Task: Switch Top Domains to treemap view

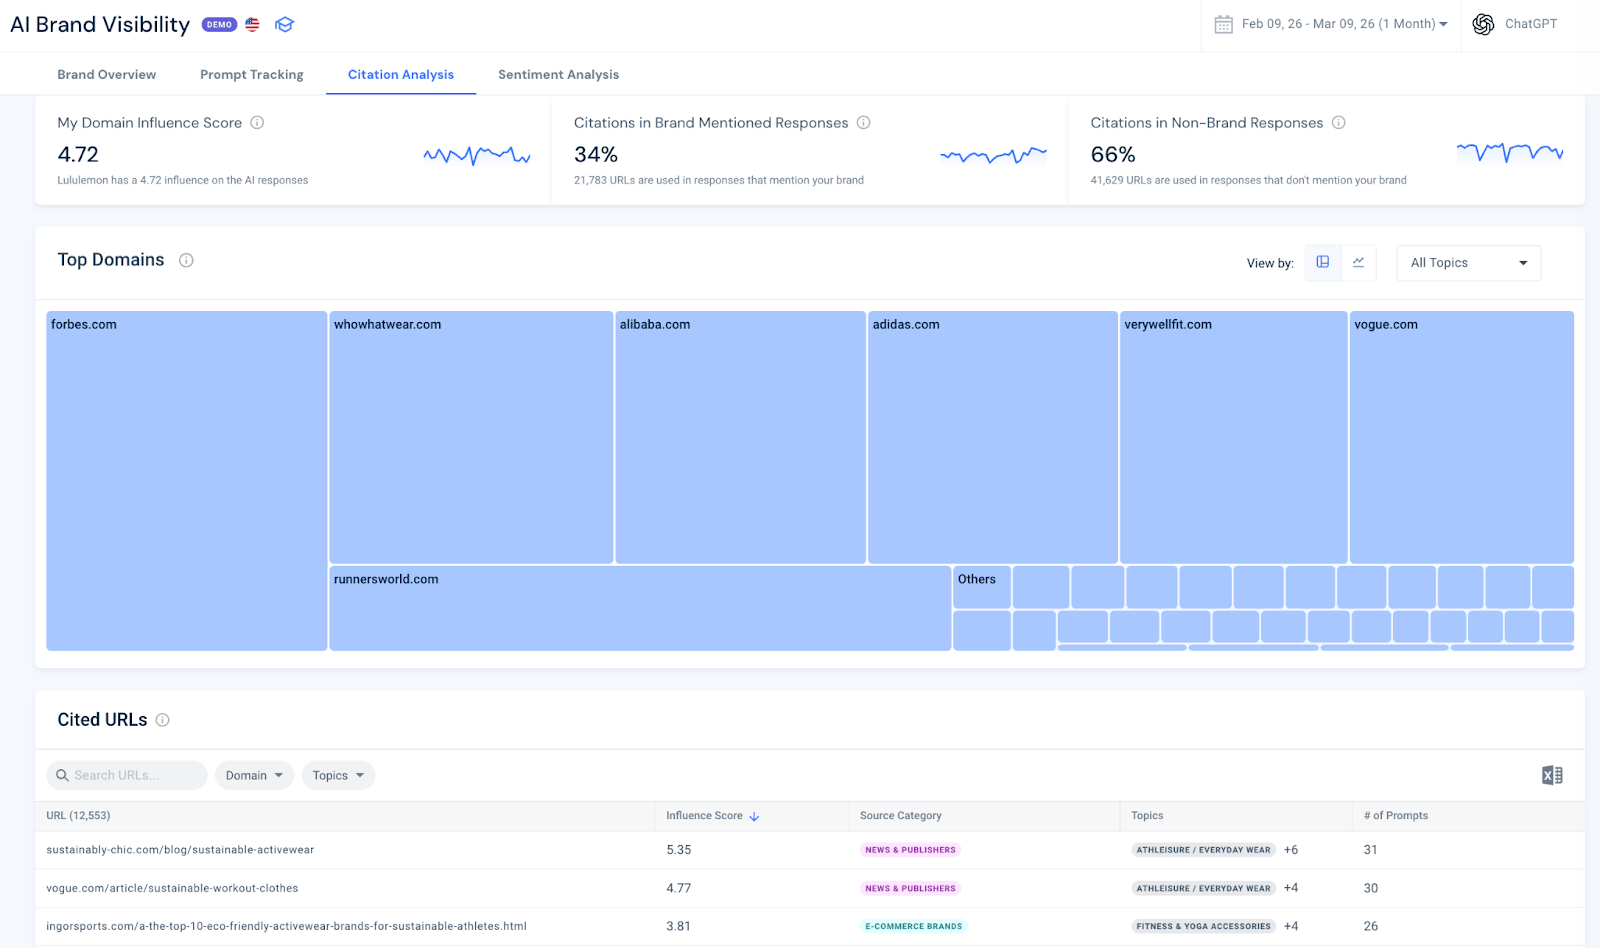Action: [1323, 262]
